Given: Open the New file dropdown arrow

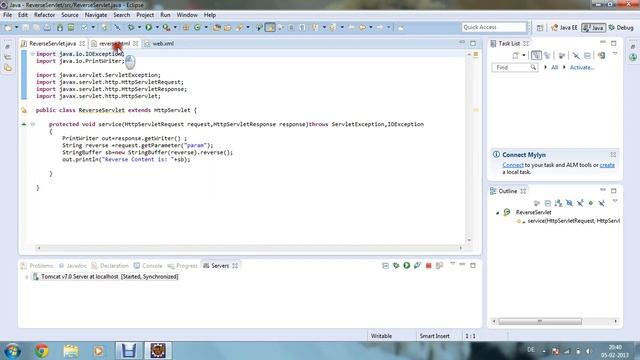Looking at the screenshot, I should click(x=17, y=27).
